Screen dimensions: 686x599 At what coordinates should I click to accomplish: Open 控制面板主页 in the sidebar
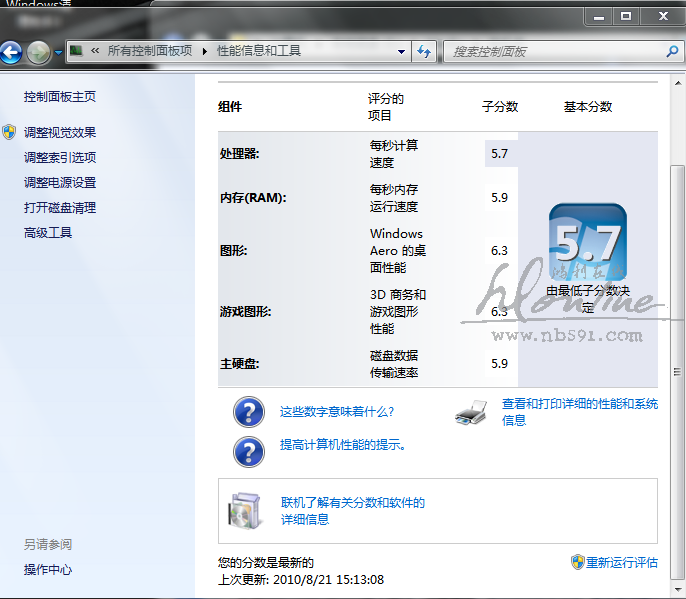click(x=60, y=97)
